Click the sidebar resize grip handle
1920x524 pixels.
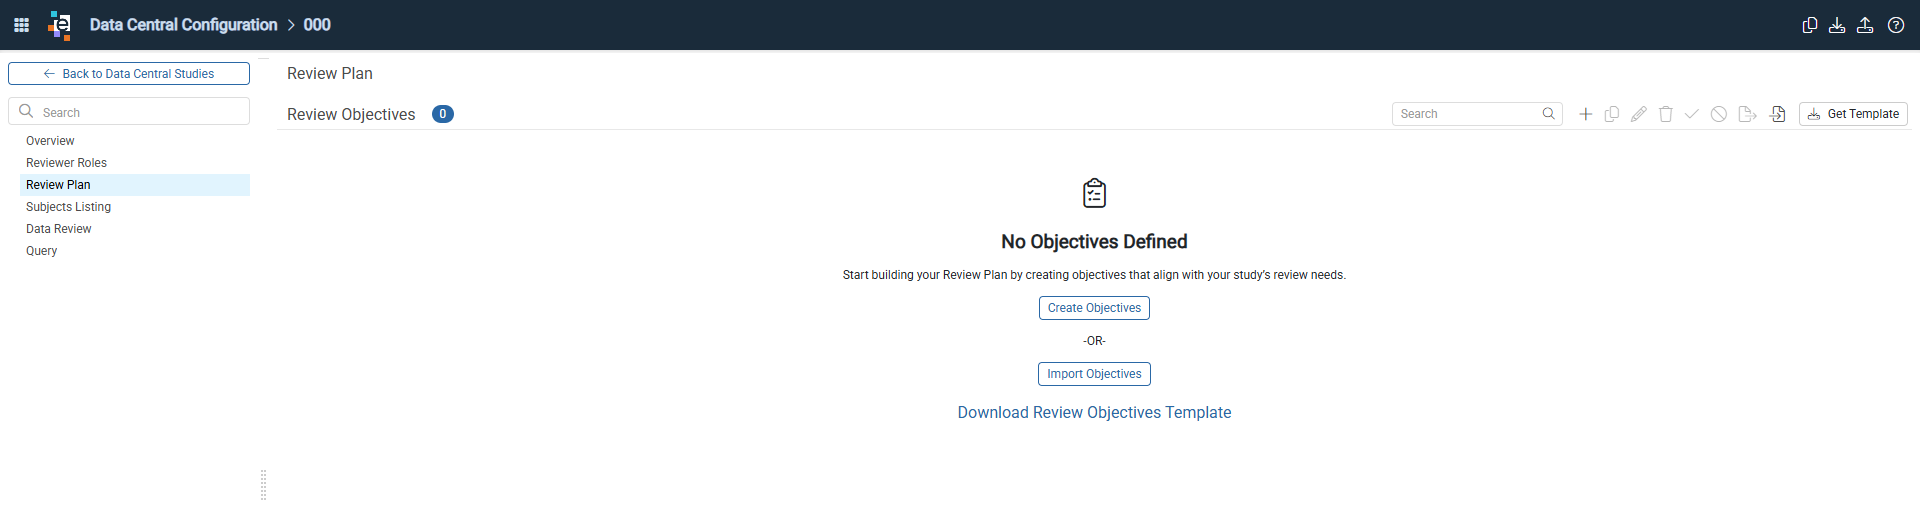tap(263, 485)
